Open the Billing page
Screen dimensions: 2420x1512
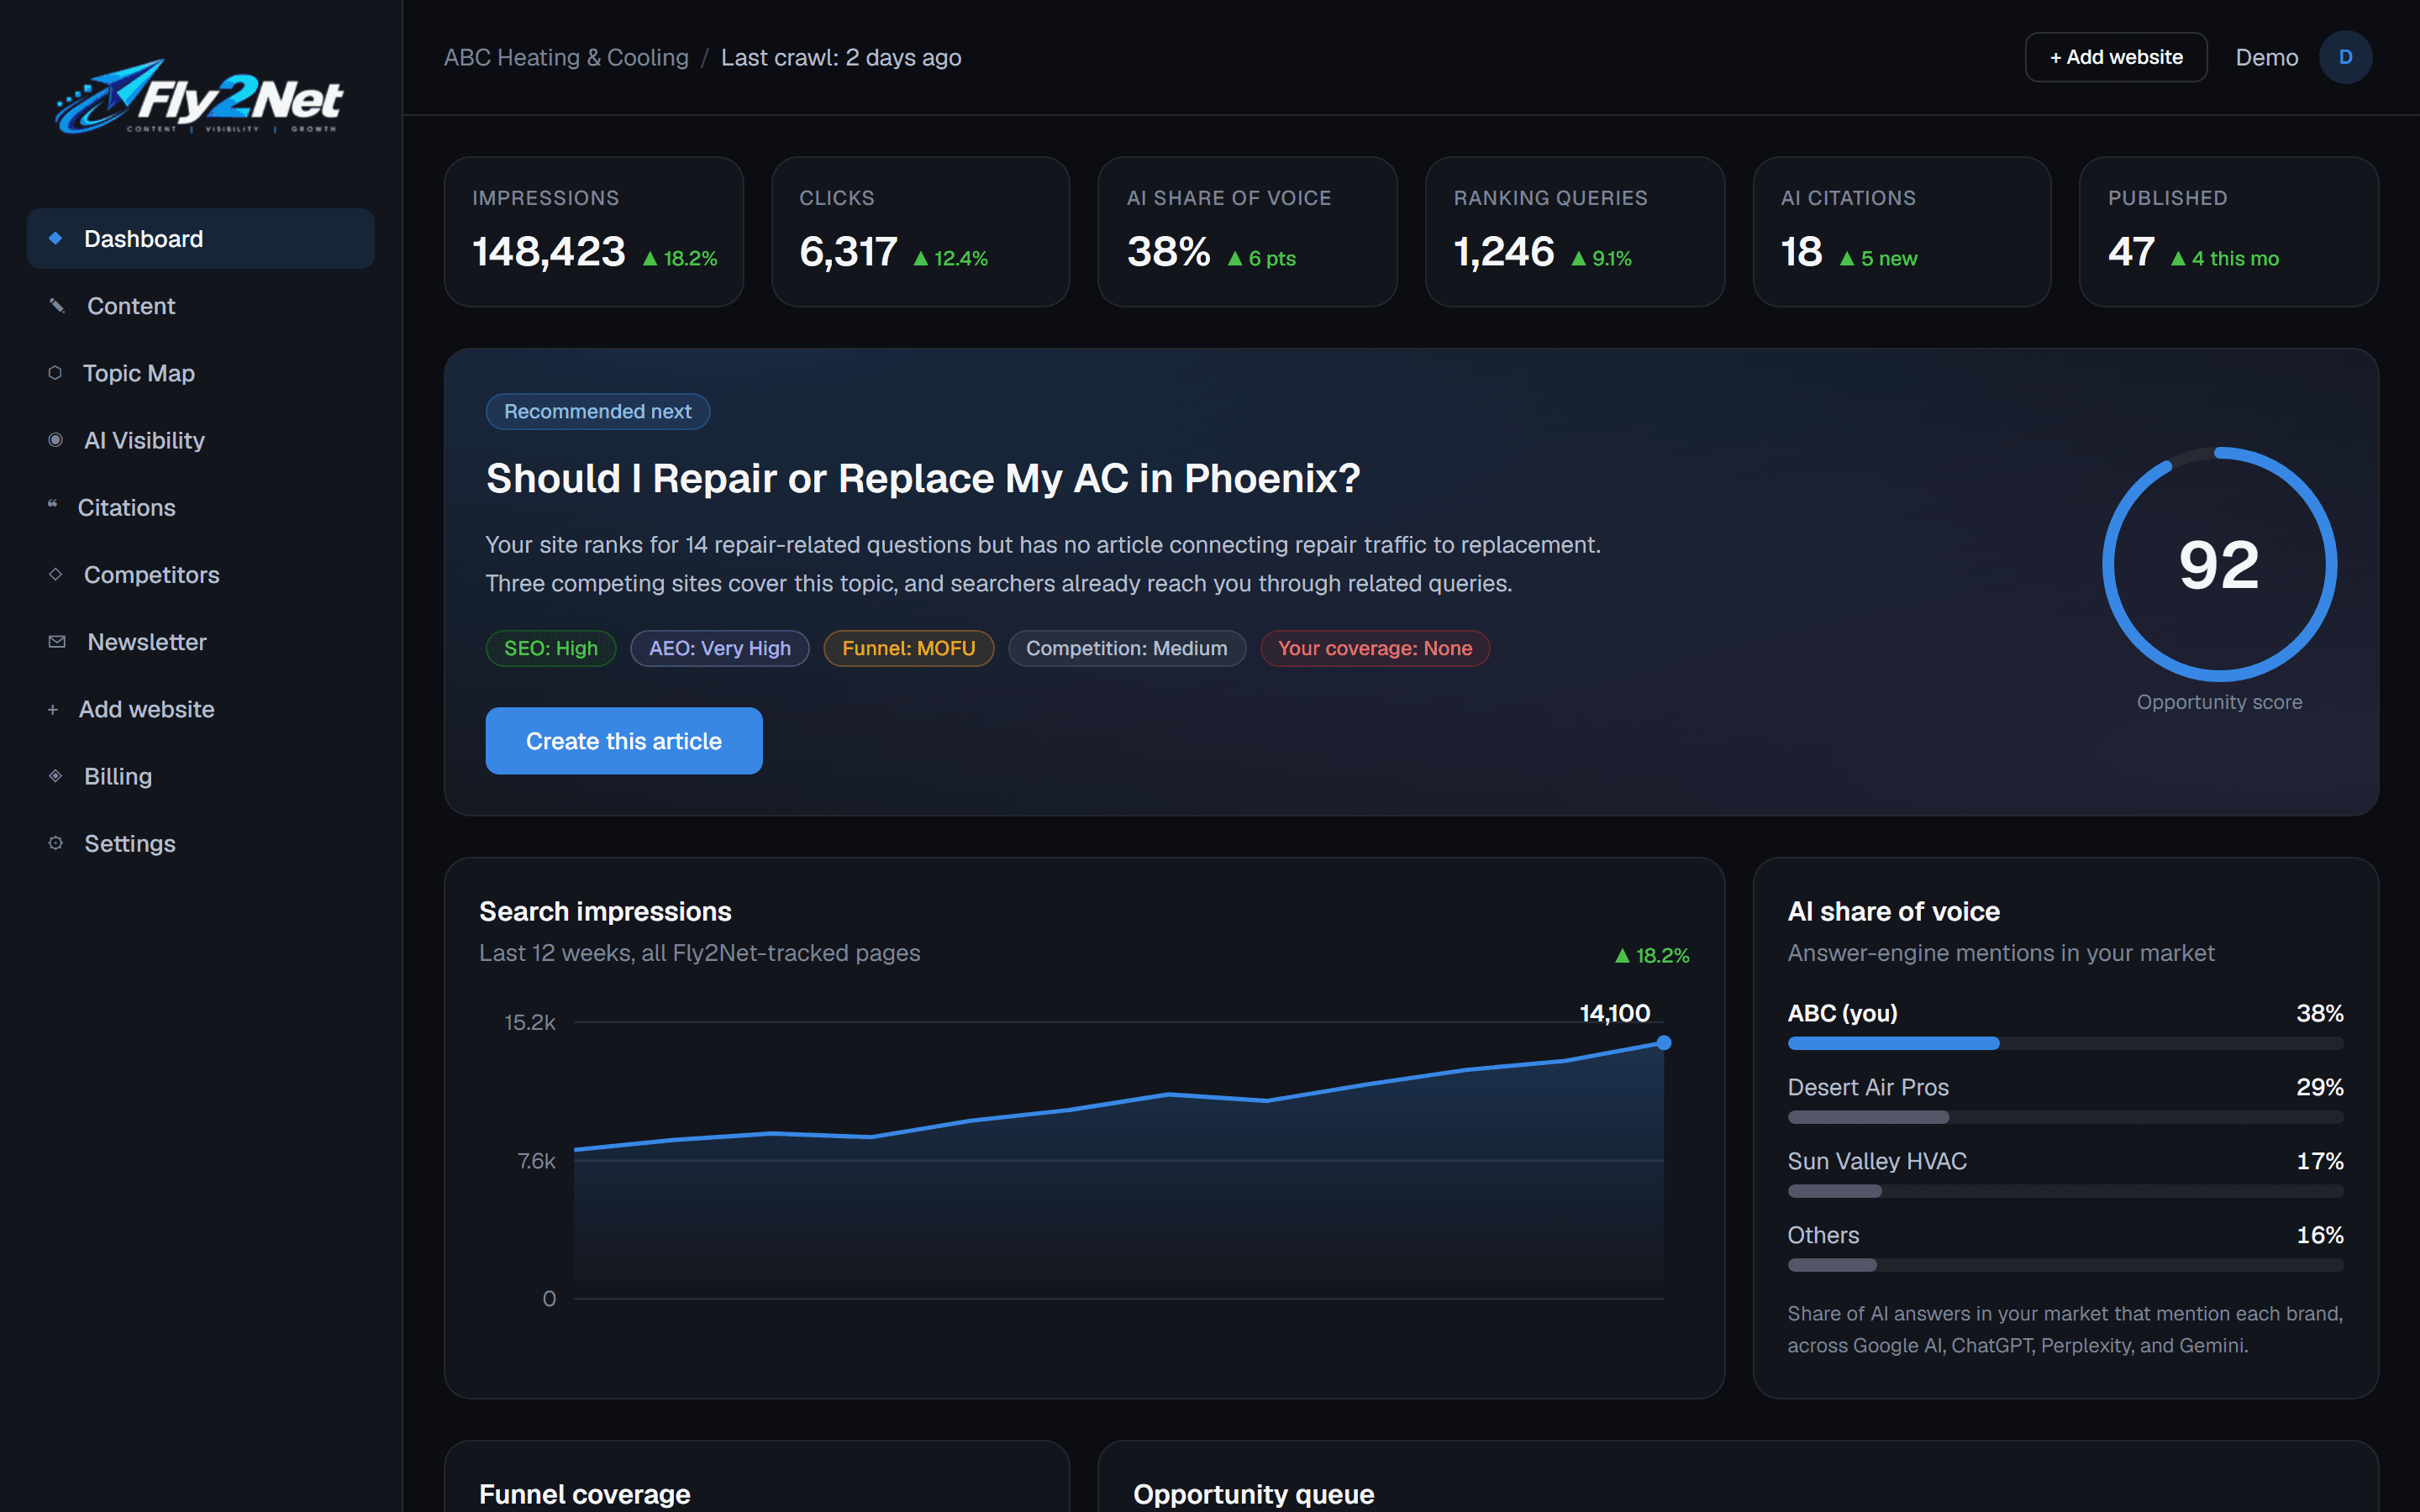click(201, 775)
